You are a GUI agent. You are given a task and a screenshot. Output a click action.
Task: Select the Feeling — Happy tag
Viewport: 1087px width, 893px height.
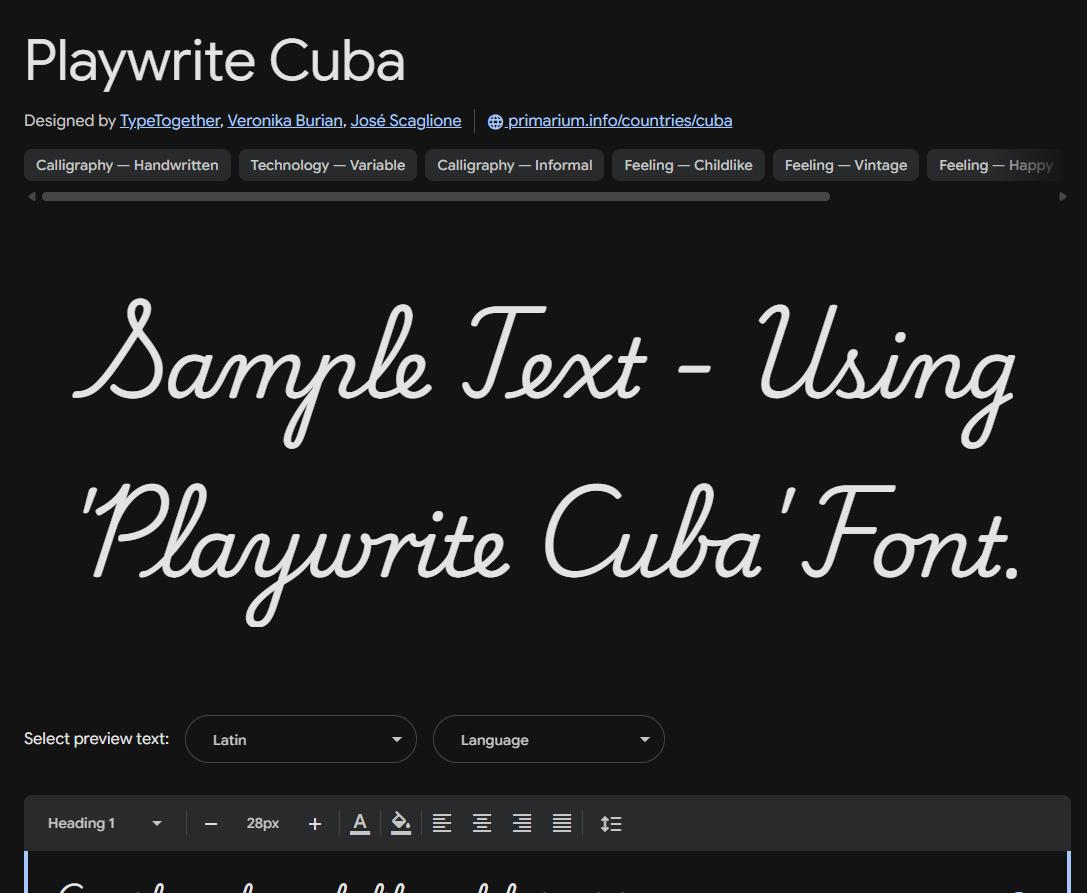click(x=995, y=165)
